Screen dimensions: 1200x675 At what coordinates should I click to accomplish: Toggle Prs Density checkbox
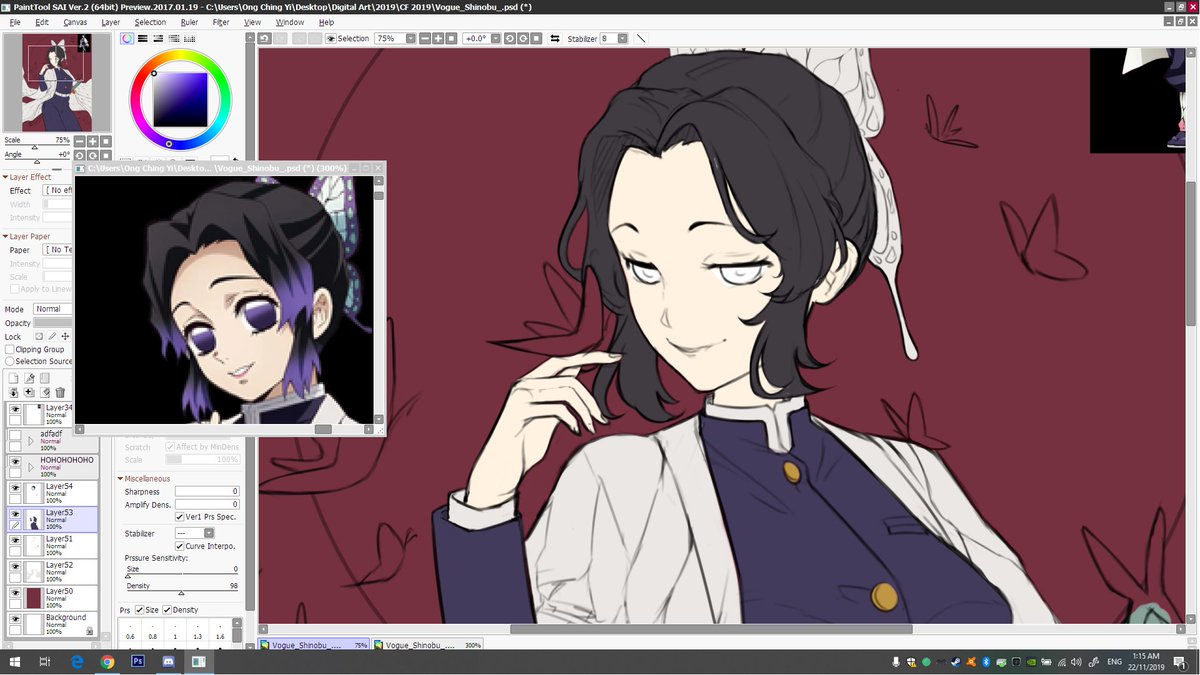click(x=167, y=610)
